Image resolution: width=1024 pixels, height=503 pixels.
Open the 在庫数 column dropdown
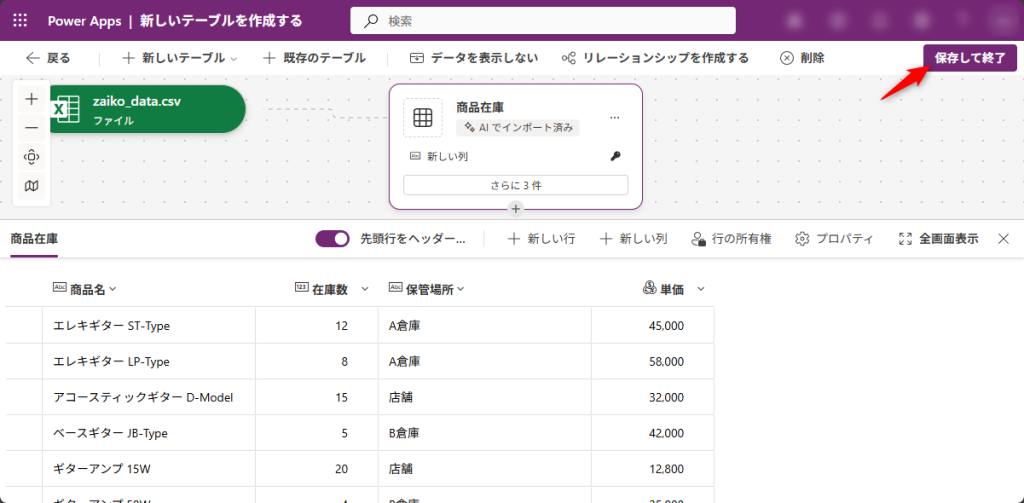click(365, 289)
